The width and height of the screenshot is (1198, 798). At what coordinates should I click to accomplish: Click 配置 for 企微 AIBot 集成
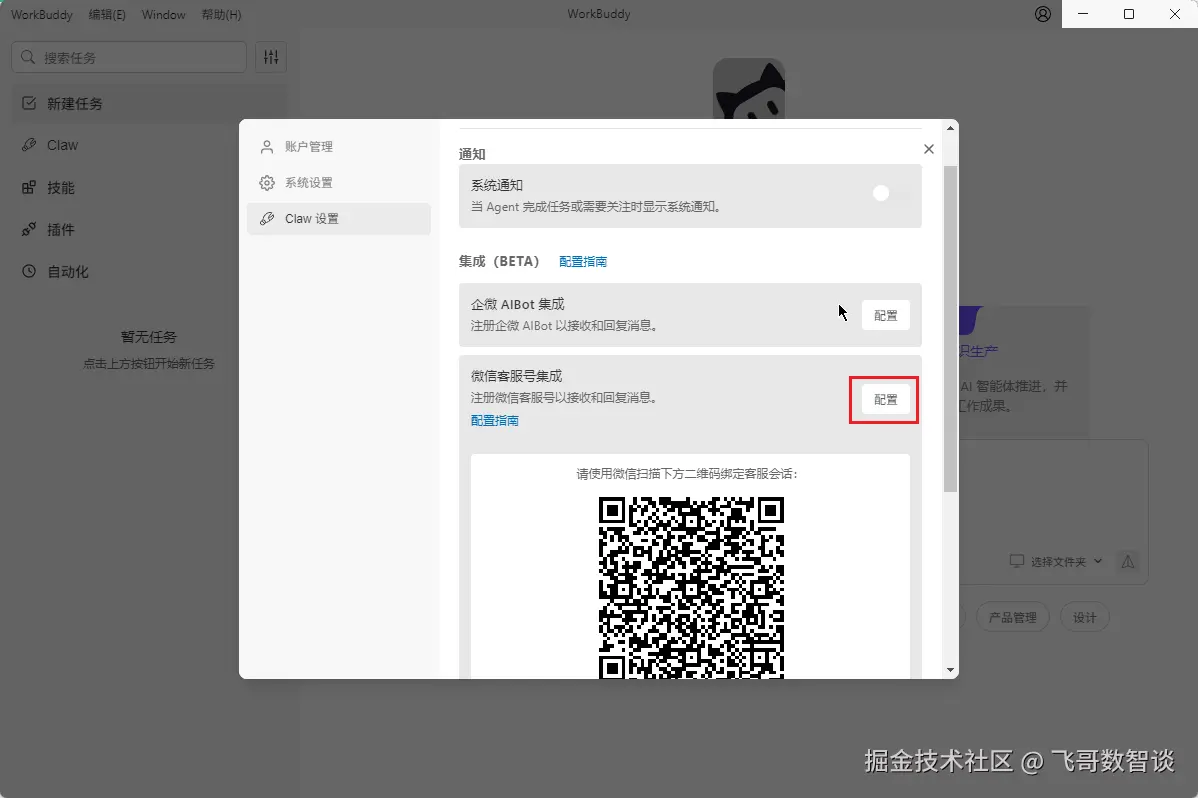click(x=886, y=316)
